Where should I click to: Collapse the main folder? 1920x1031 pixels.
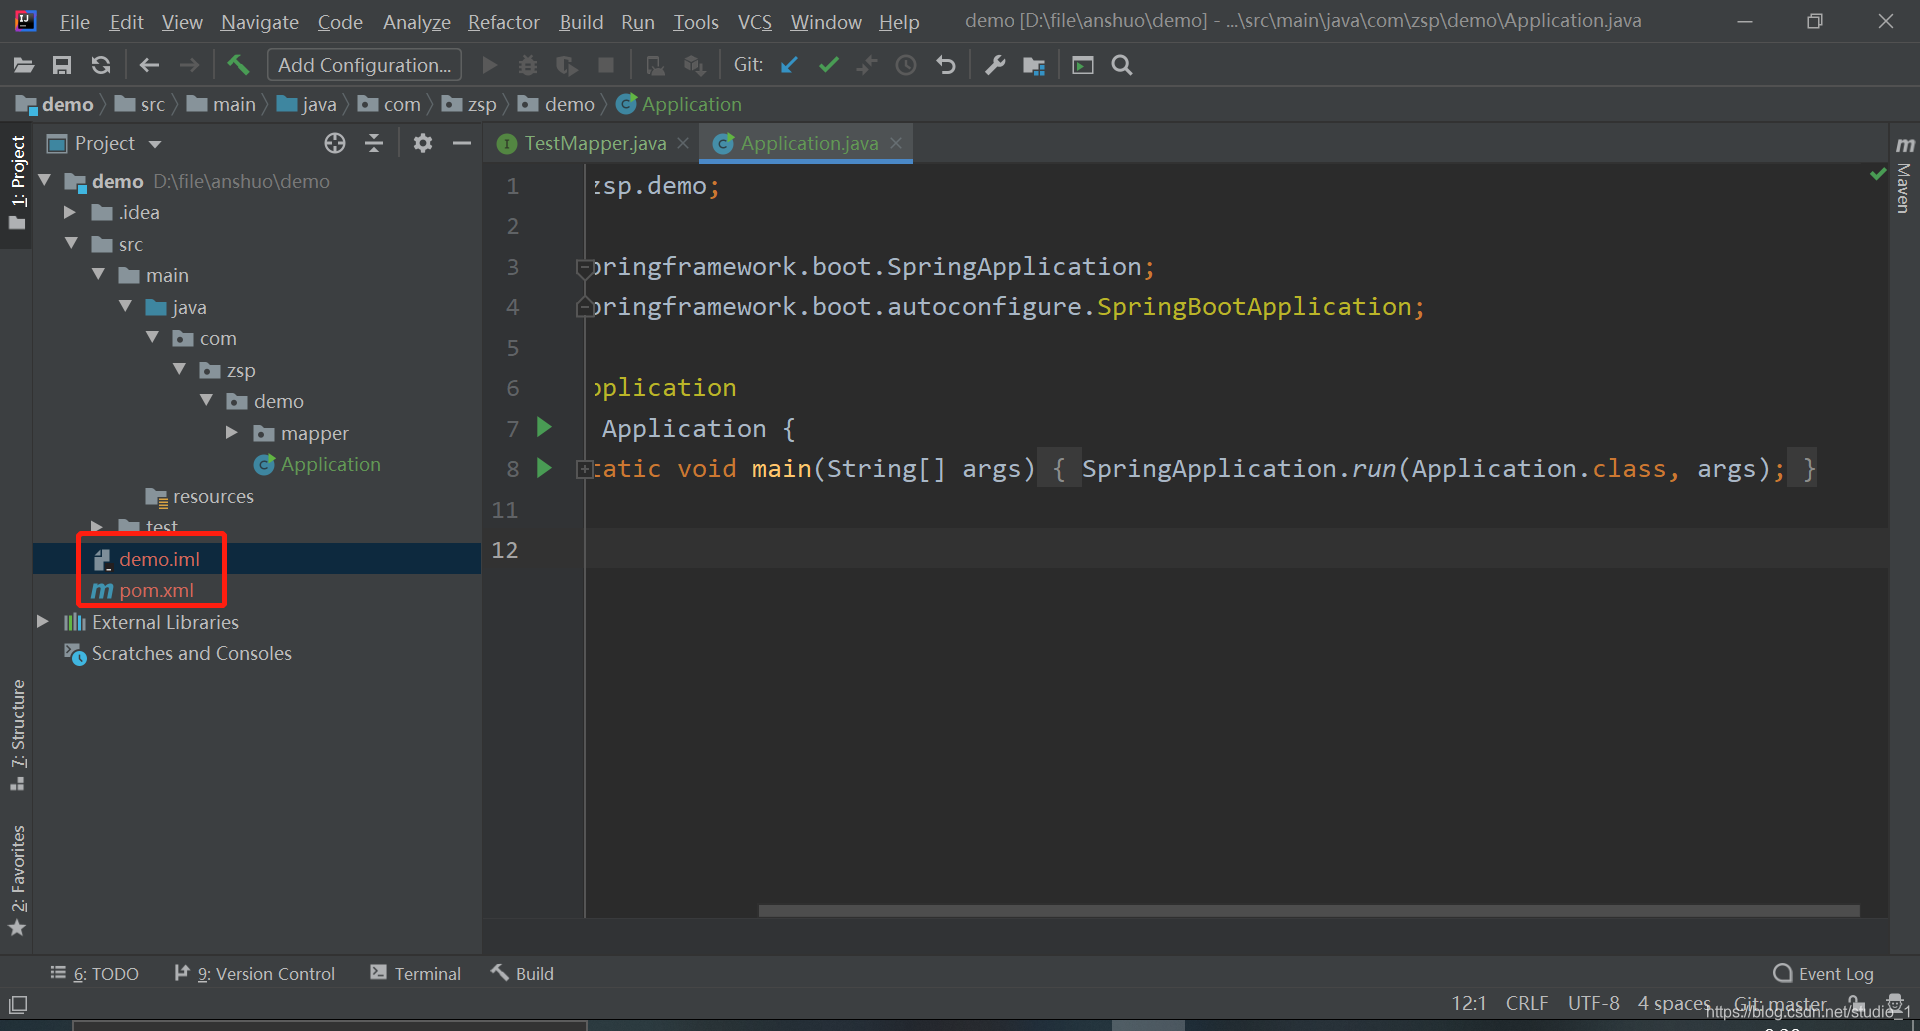[x=98, y=275]
